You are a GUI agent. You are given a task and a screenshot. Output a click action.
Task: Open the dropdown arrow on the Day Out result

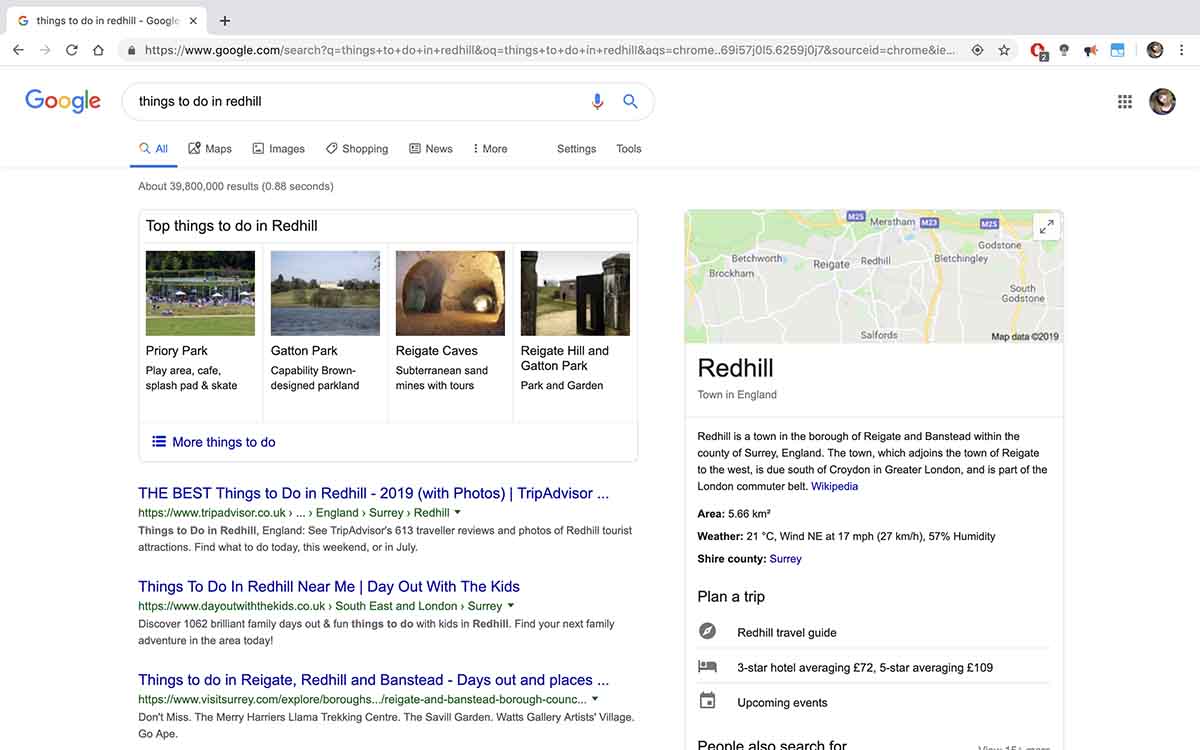tap(510, 605)
